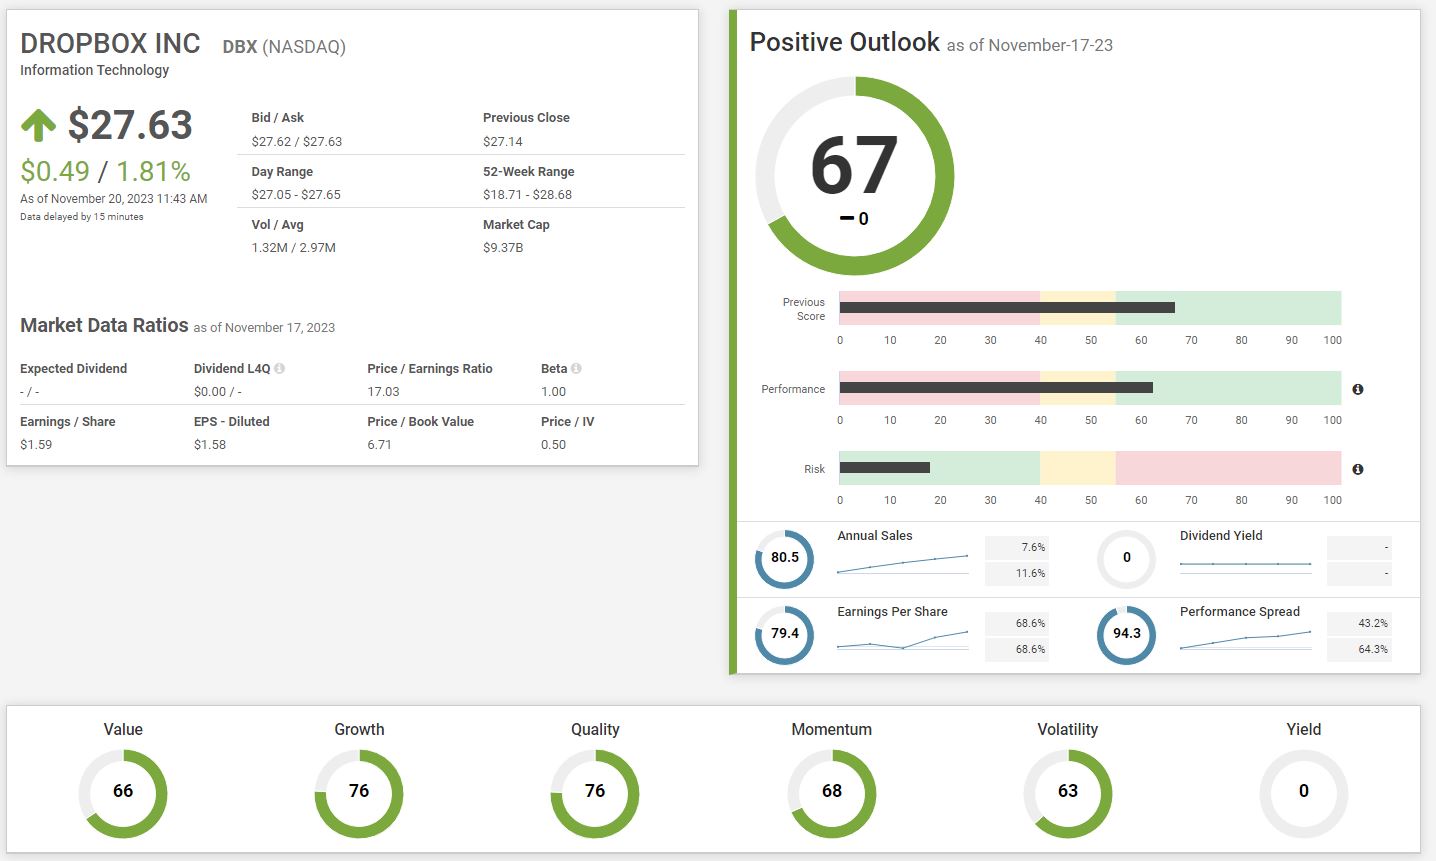
Task: Click the Annual Sales trend sparkline
Action: pyautogui.click(x=902, y=564)
